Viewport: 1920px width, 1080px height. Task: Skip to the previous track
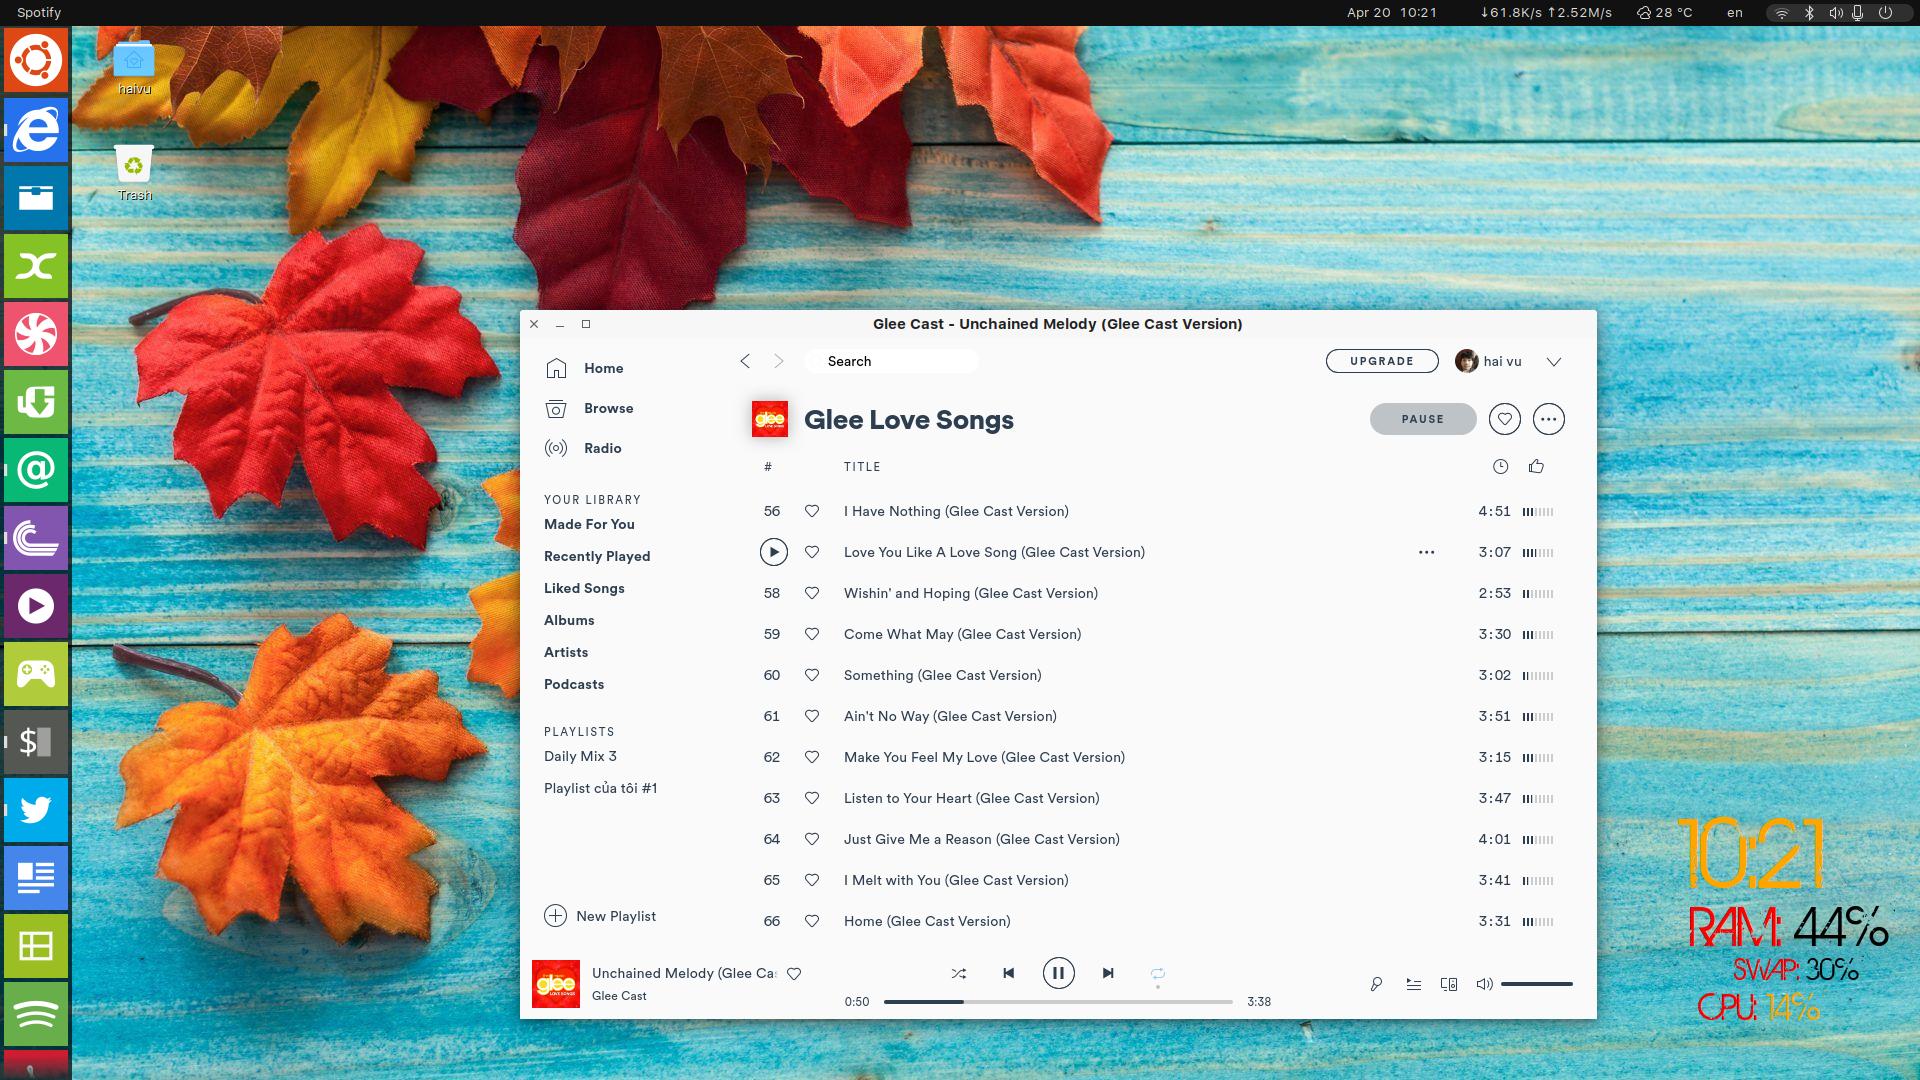(1008, 973)
